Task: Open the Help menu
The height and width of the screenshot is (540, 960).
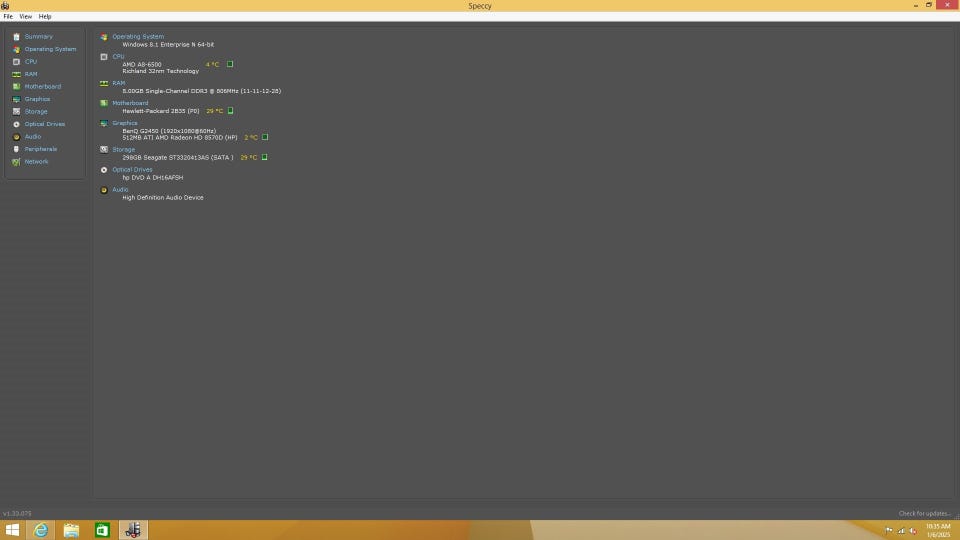Action: (x=45, y=17)
